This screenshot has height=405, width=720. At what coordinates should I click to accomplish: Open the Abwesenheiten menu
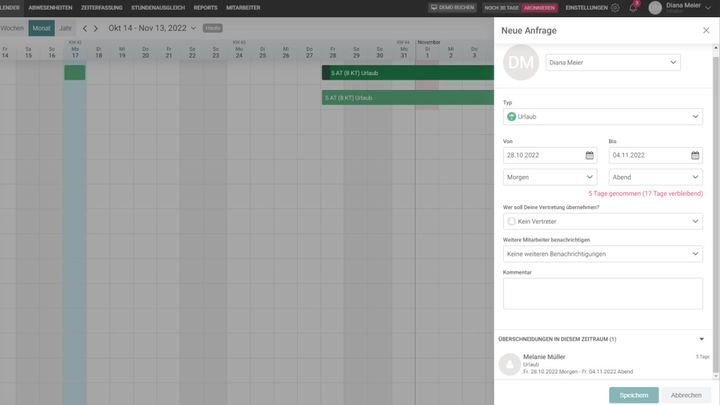[50, 8]
